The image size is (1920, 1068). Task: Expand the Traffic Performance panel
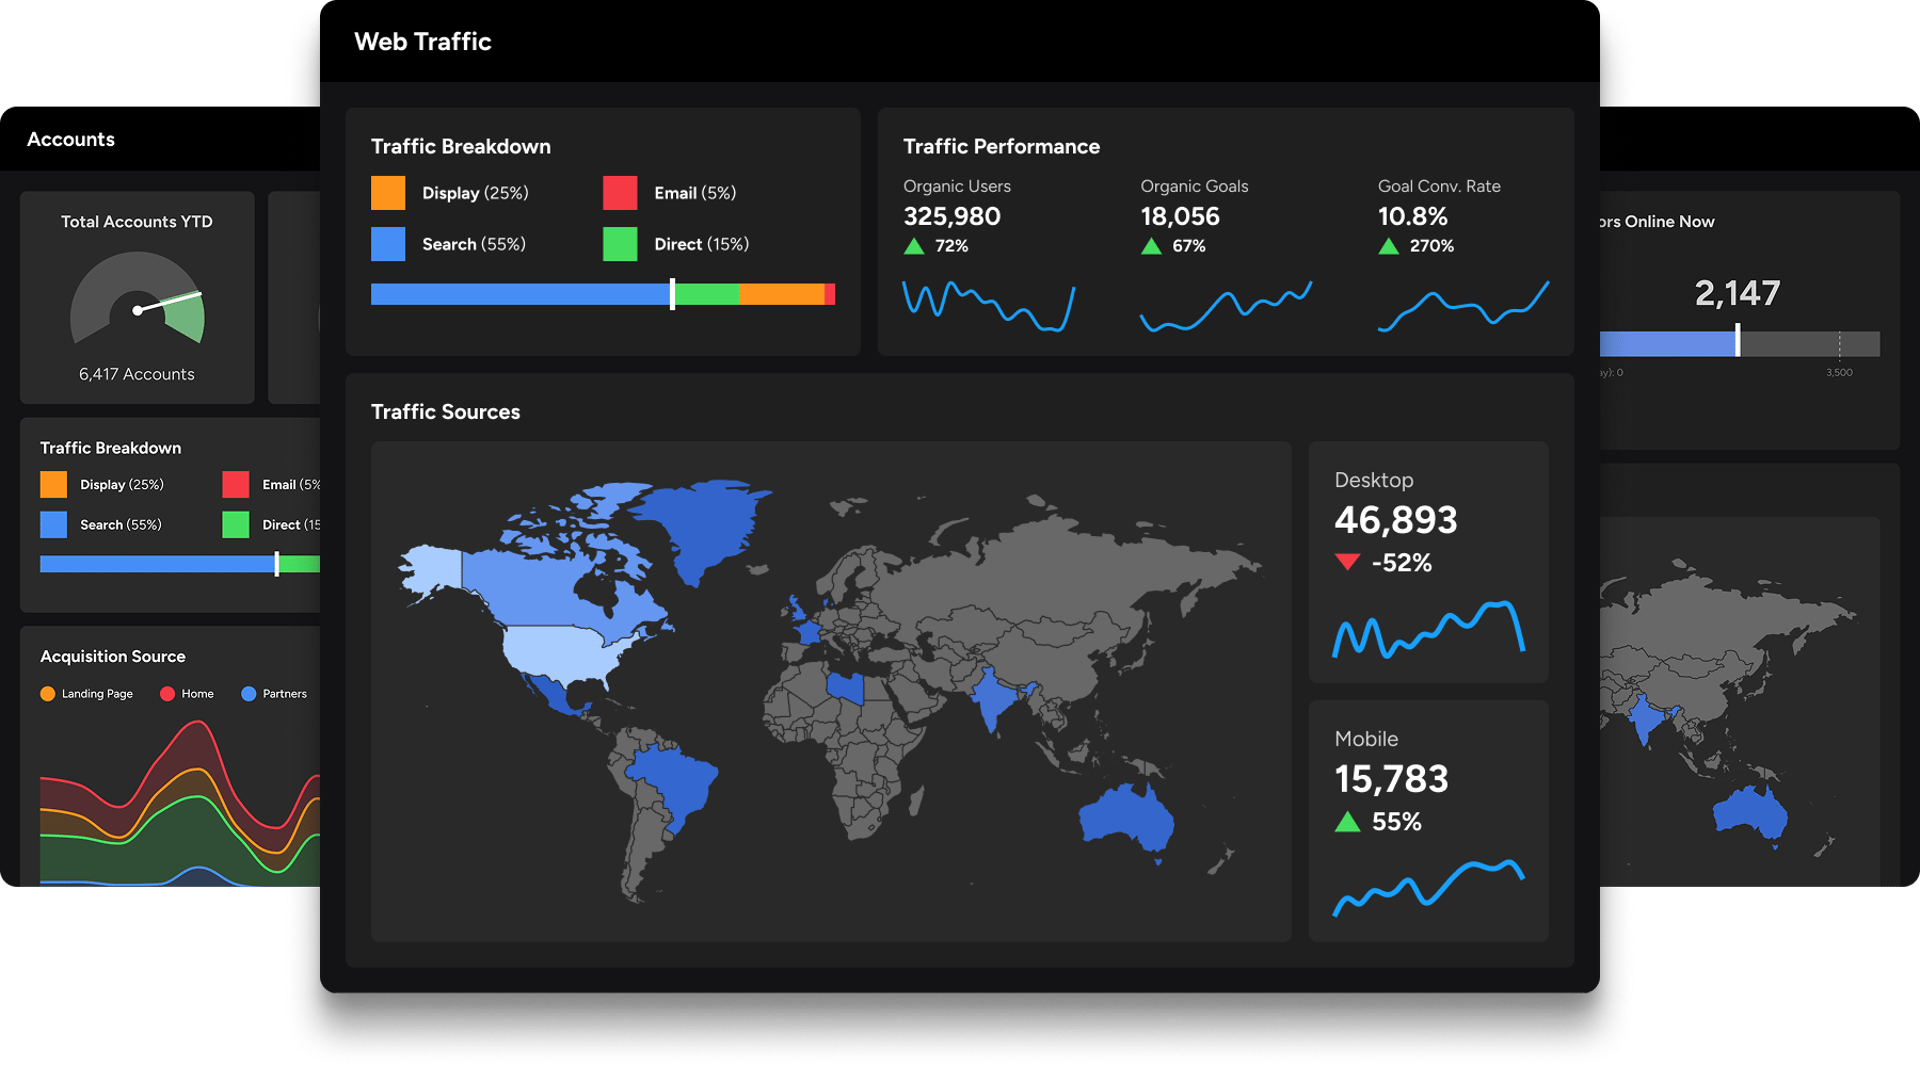[1001, 146]
